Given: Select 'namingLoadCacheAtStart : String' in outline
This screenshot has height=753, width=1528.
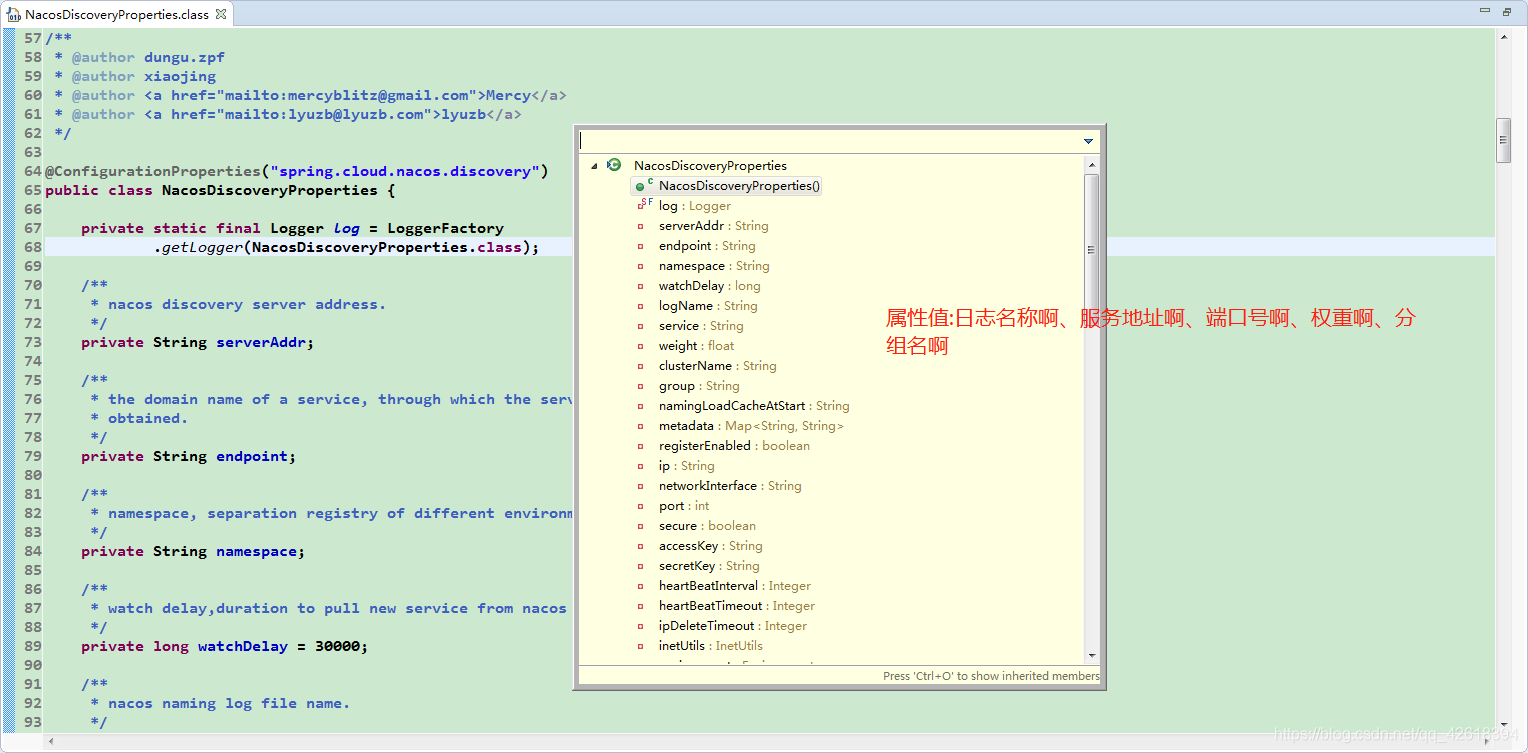Looking at the screenshot, I should 754,406.
